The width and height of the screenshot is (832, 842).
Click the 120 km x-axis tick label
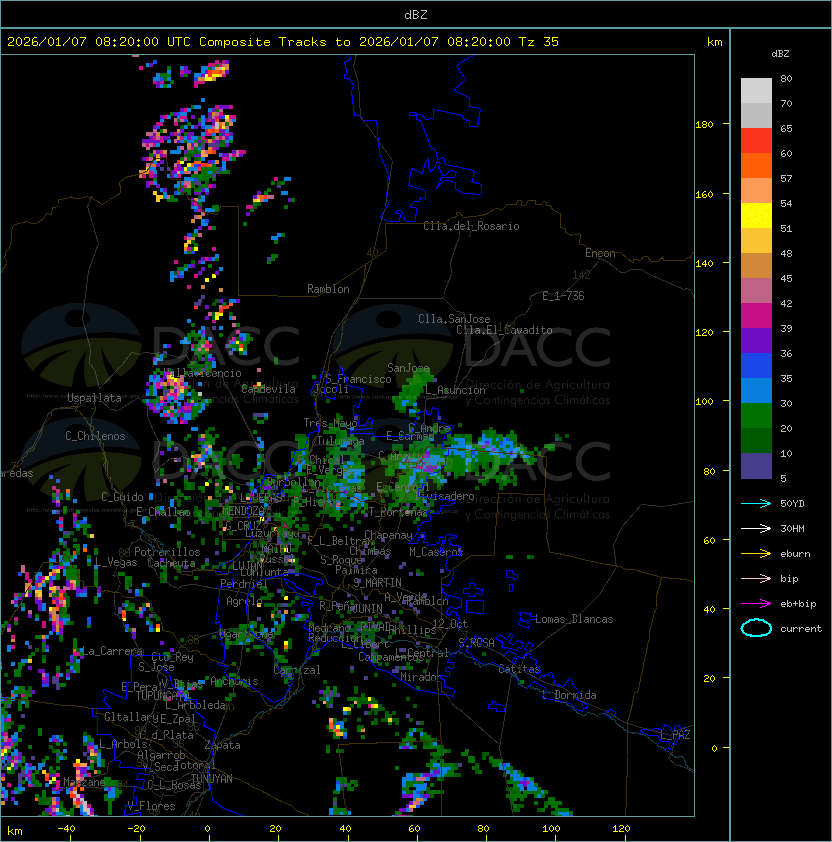[621, 829]
